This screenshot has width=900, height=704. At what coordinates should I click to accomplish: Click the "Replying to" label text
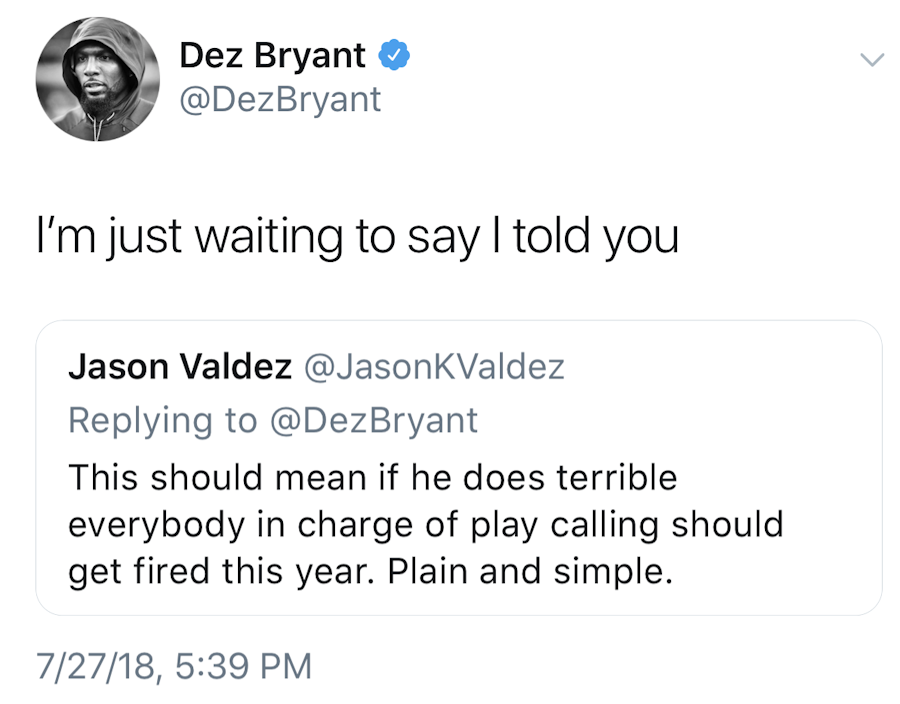(162, 420)
